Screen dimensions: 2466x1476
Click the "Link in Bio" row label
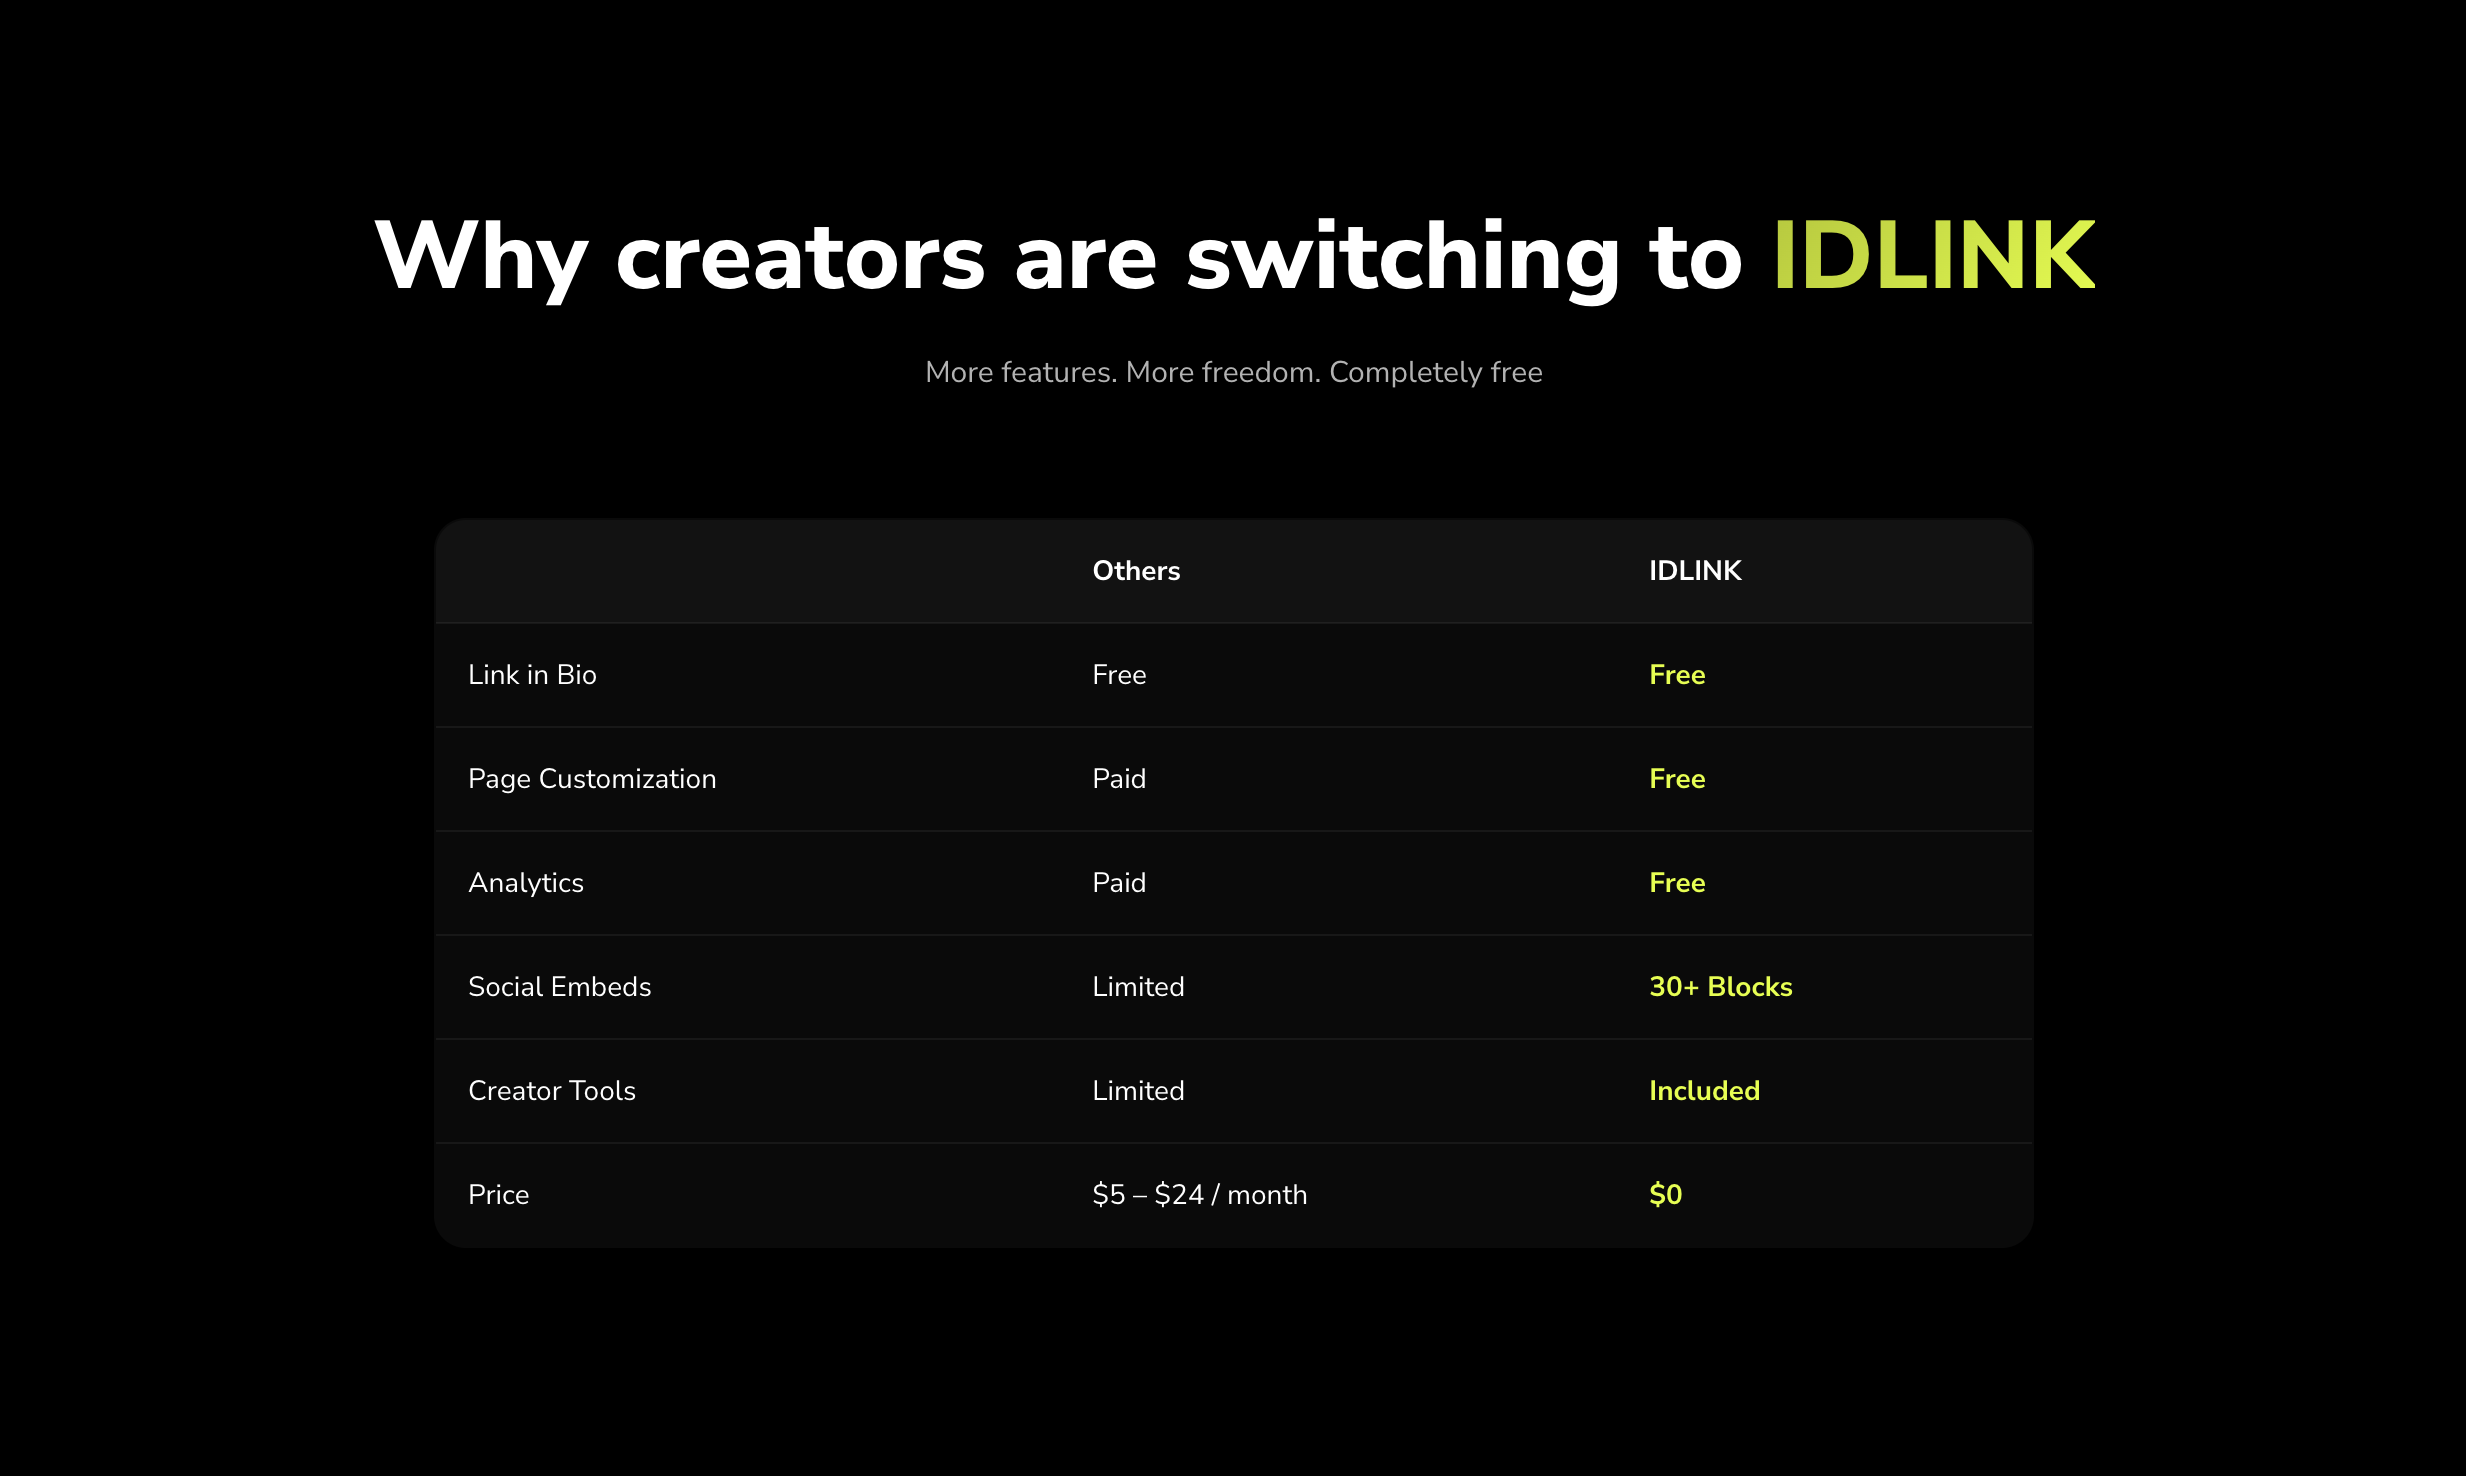pyautogui.click(x=532, y=674)
